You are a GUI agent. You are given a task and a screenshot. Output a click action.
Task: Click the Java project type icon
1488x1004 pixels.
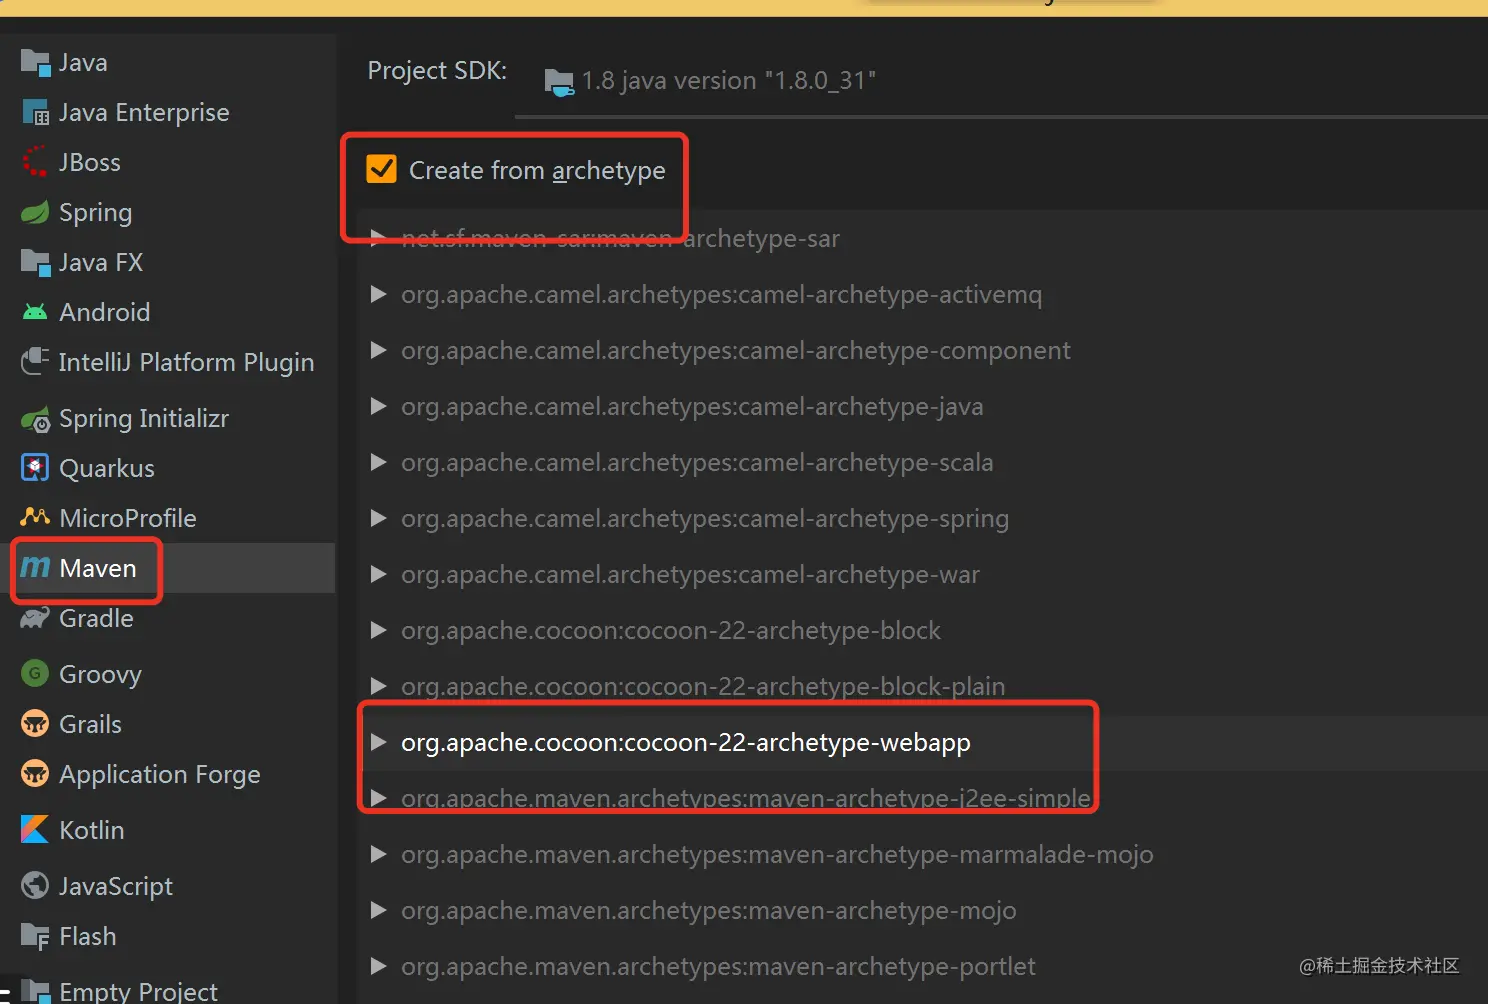(x=35, y=63)
